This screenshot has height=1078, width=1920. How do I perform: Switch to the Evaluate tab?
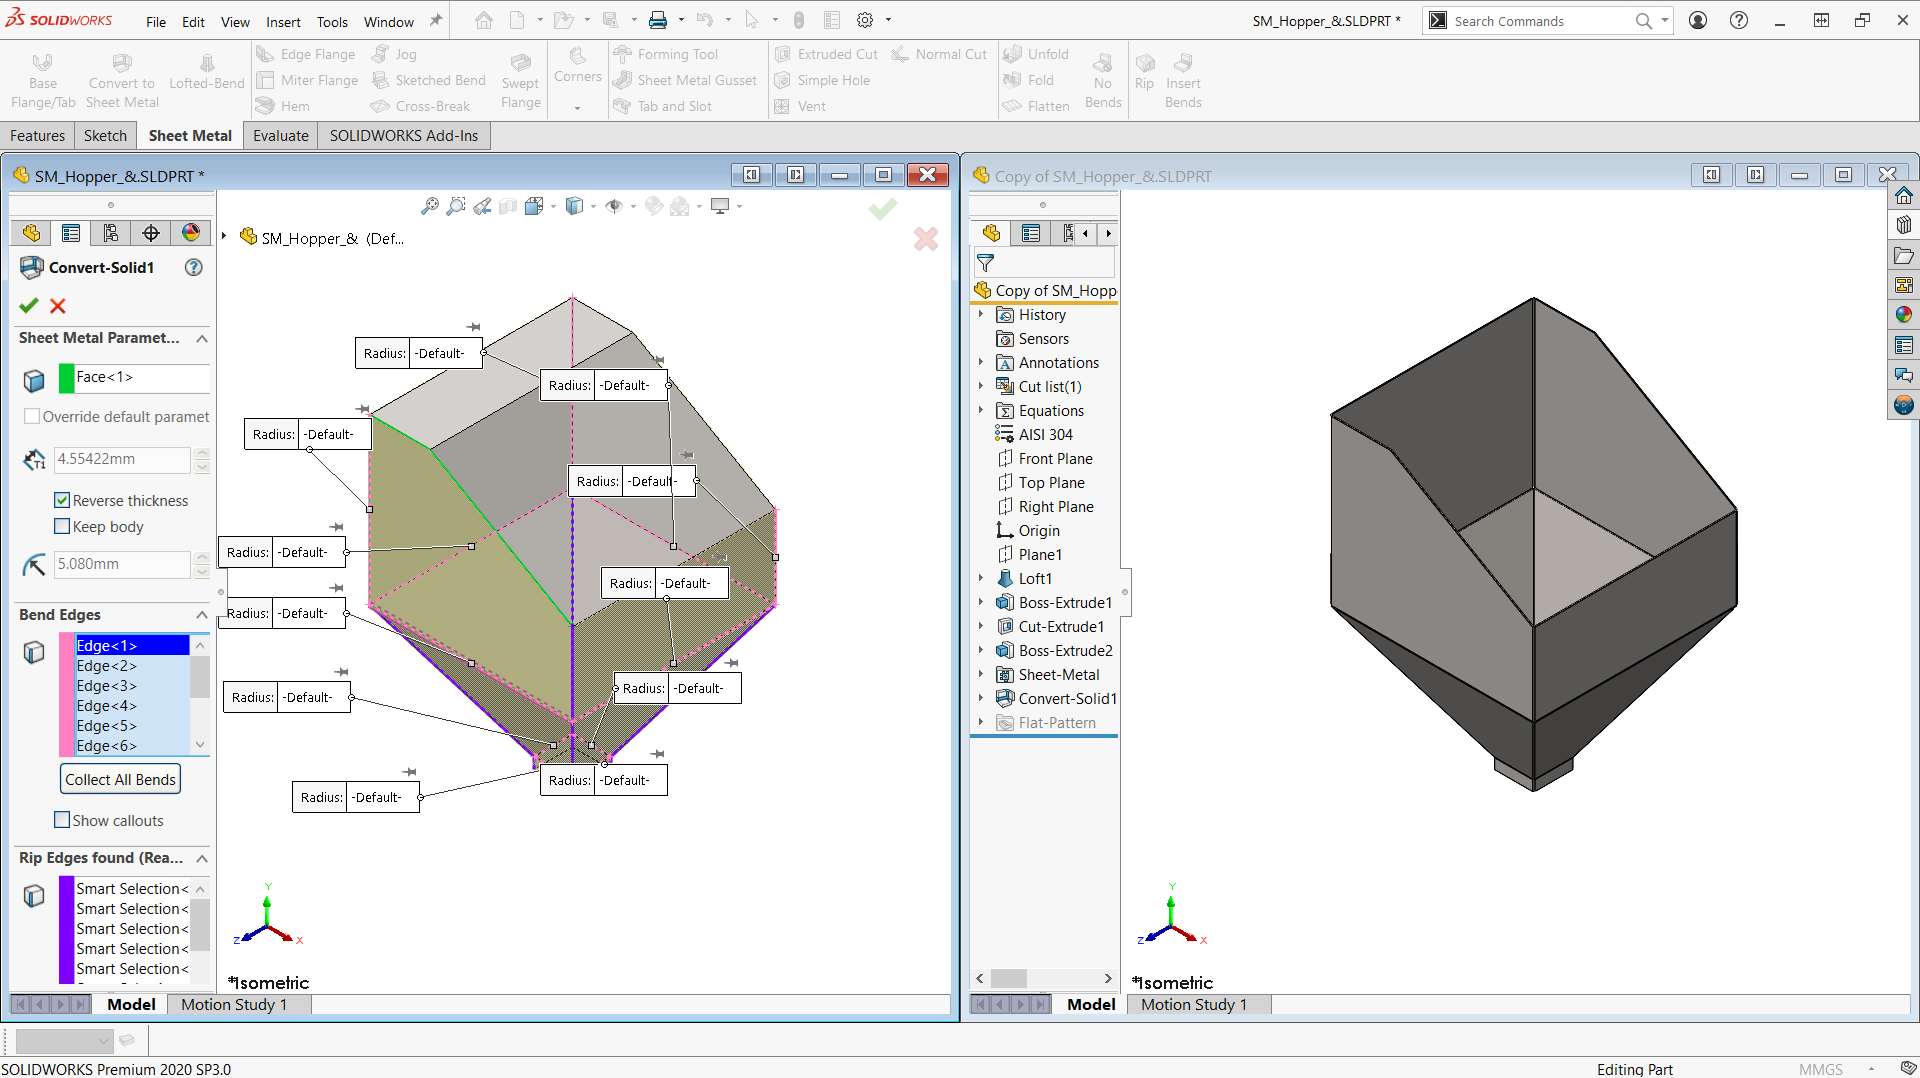click(x=280, y=136)
